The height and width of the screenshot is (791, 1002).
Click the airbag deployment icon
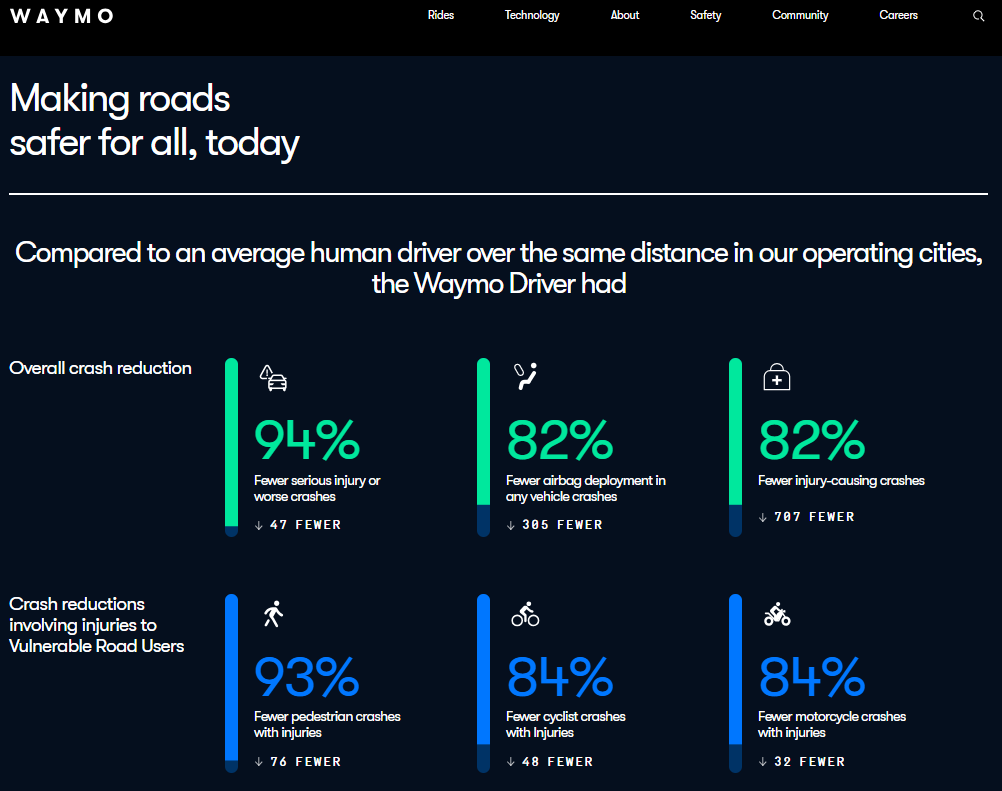[x=525, y=376]
